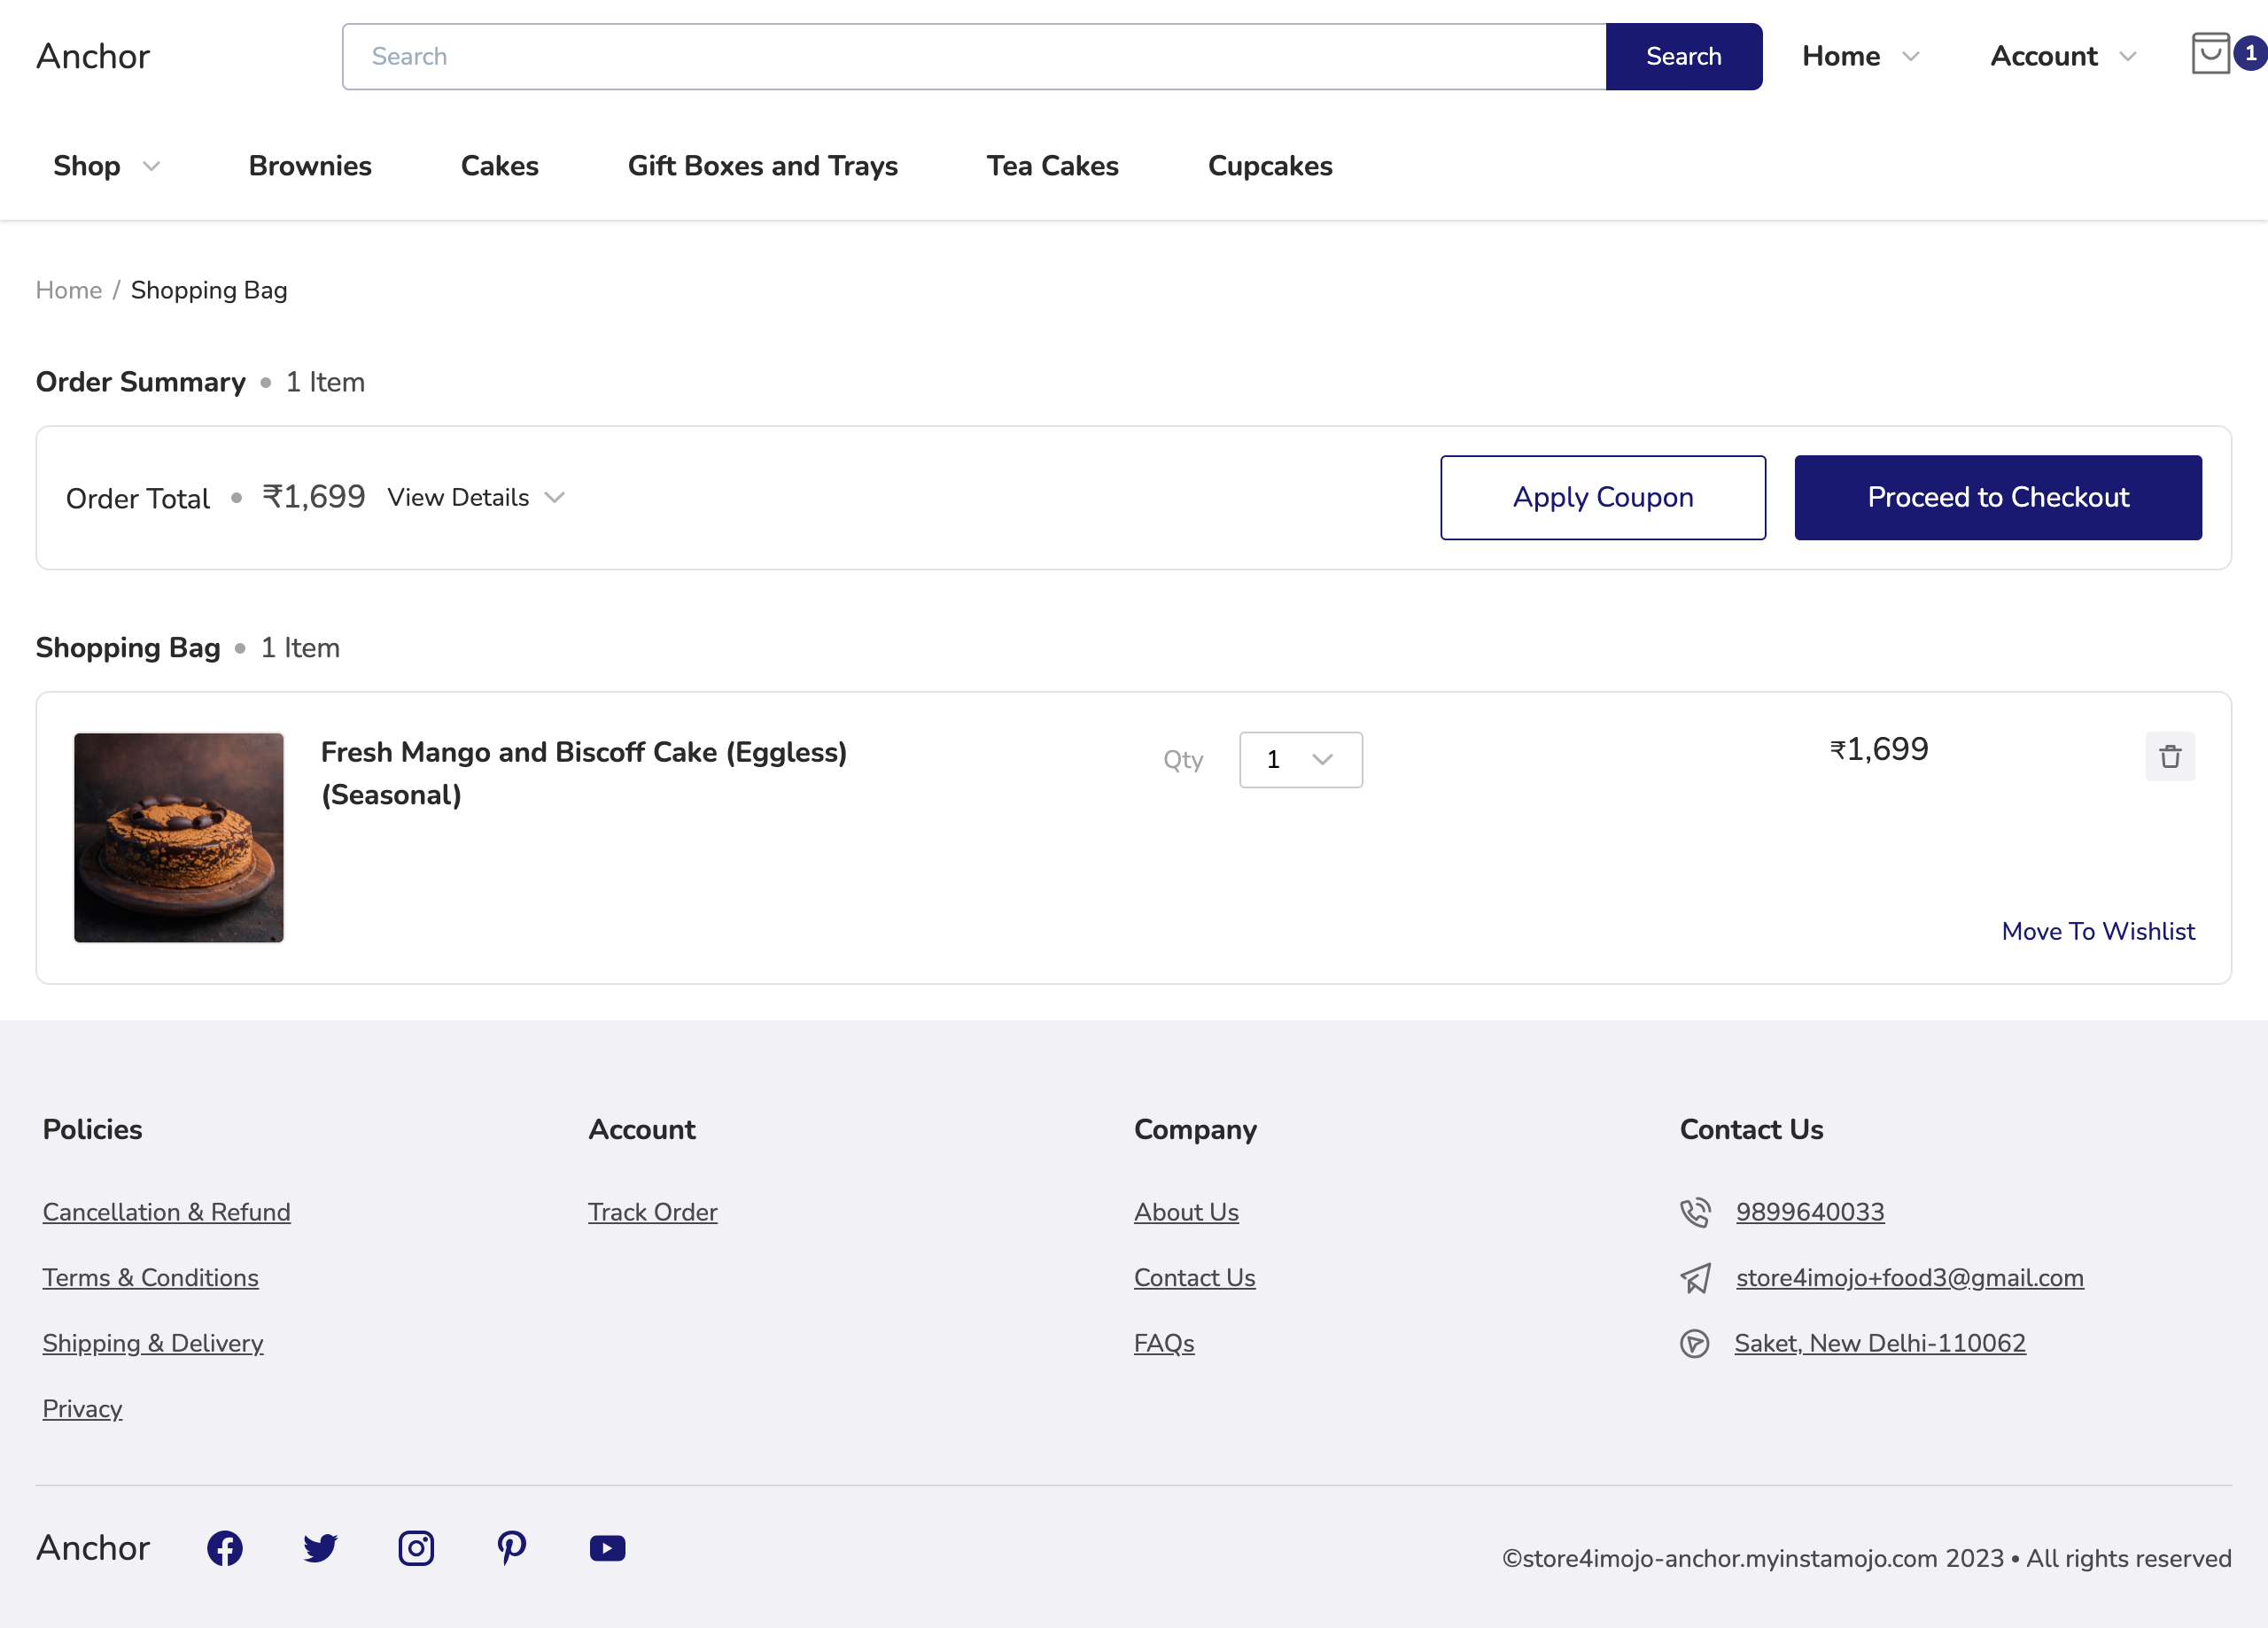Open the Facebook page icon
The image size is (2268, 1628).
point(225,1548)
